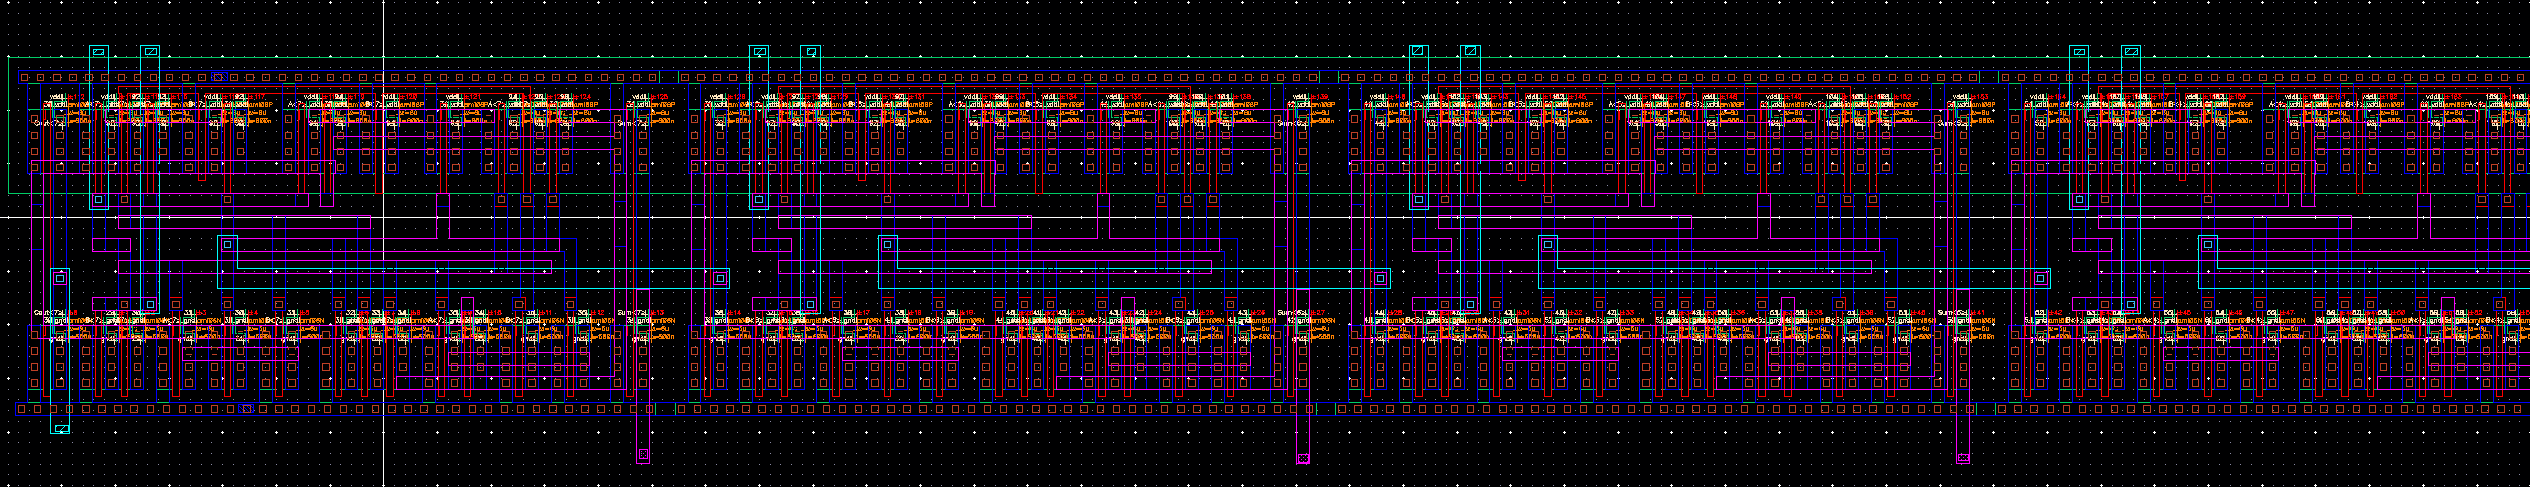Viewport: 2530px width, 487px height.
Task: Click the instance label I=13
Action: [658, 313]
